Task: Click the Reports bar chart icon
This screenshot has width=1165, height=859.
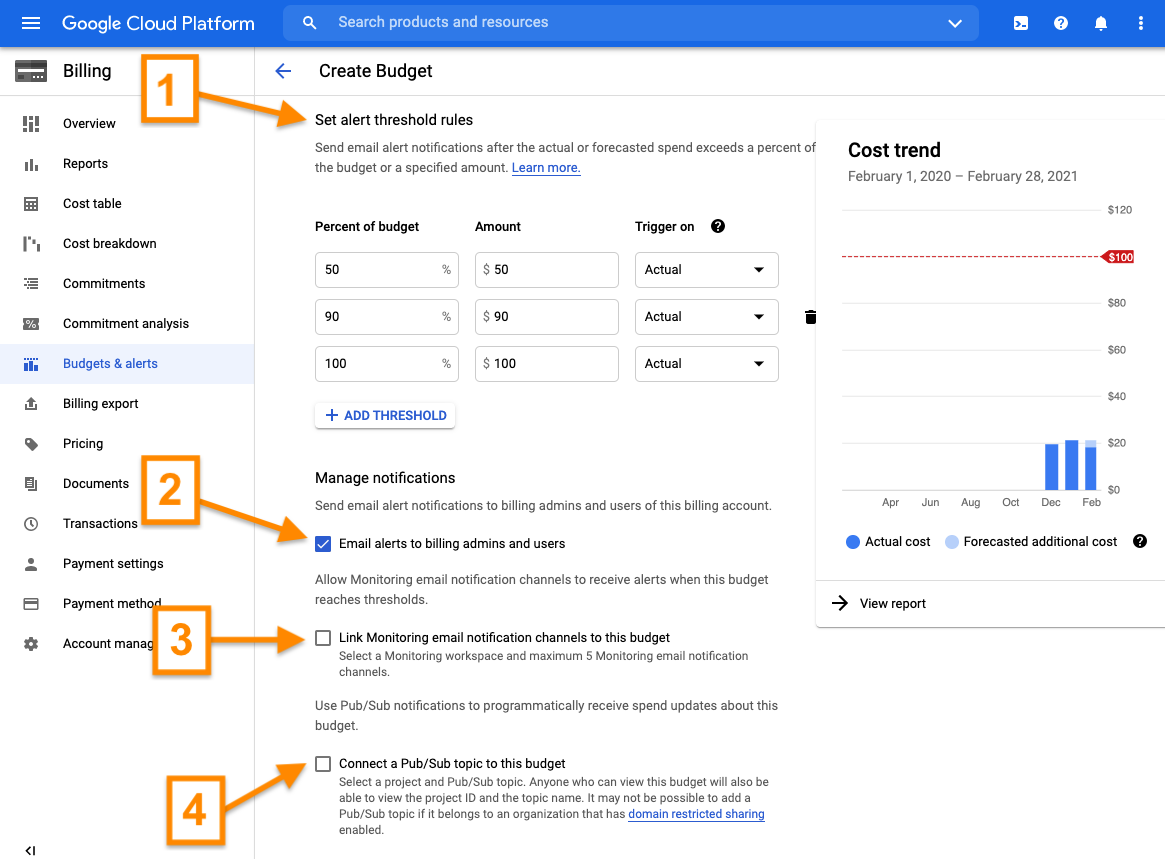Action: 31,163
